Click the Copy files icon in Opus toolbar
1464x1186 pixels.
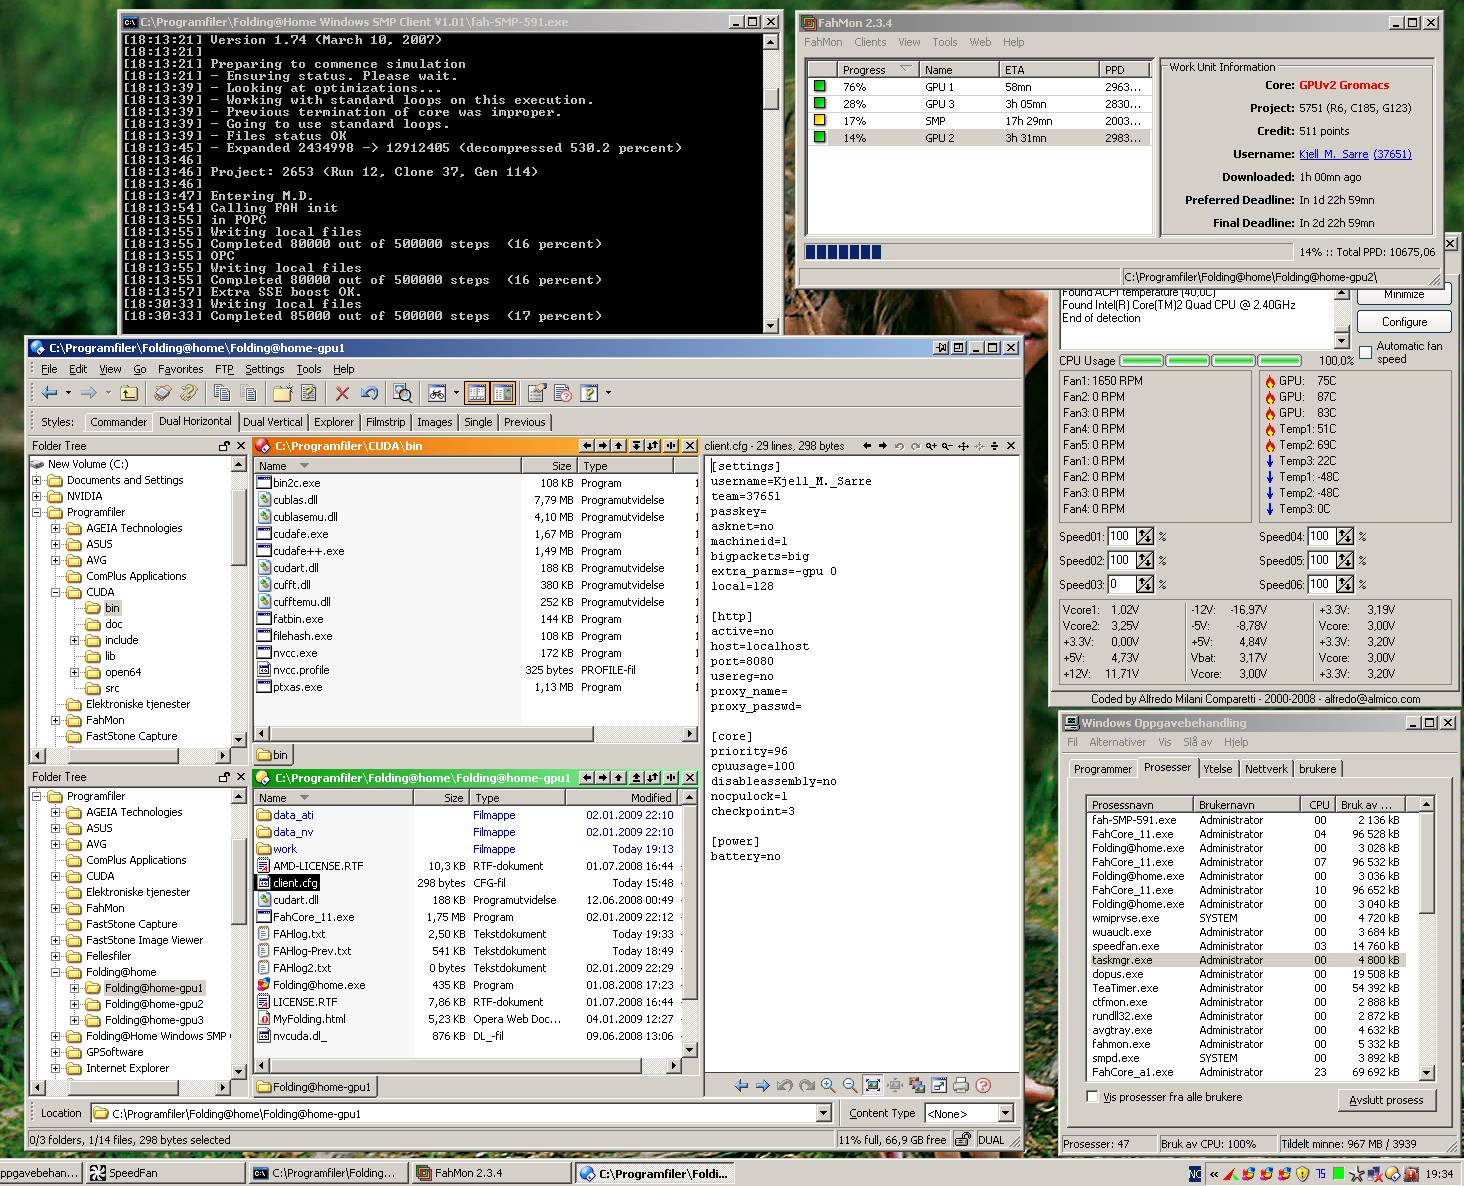pyautogui.click(x=222, y=393)
